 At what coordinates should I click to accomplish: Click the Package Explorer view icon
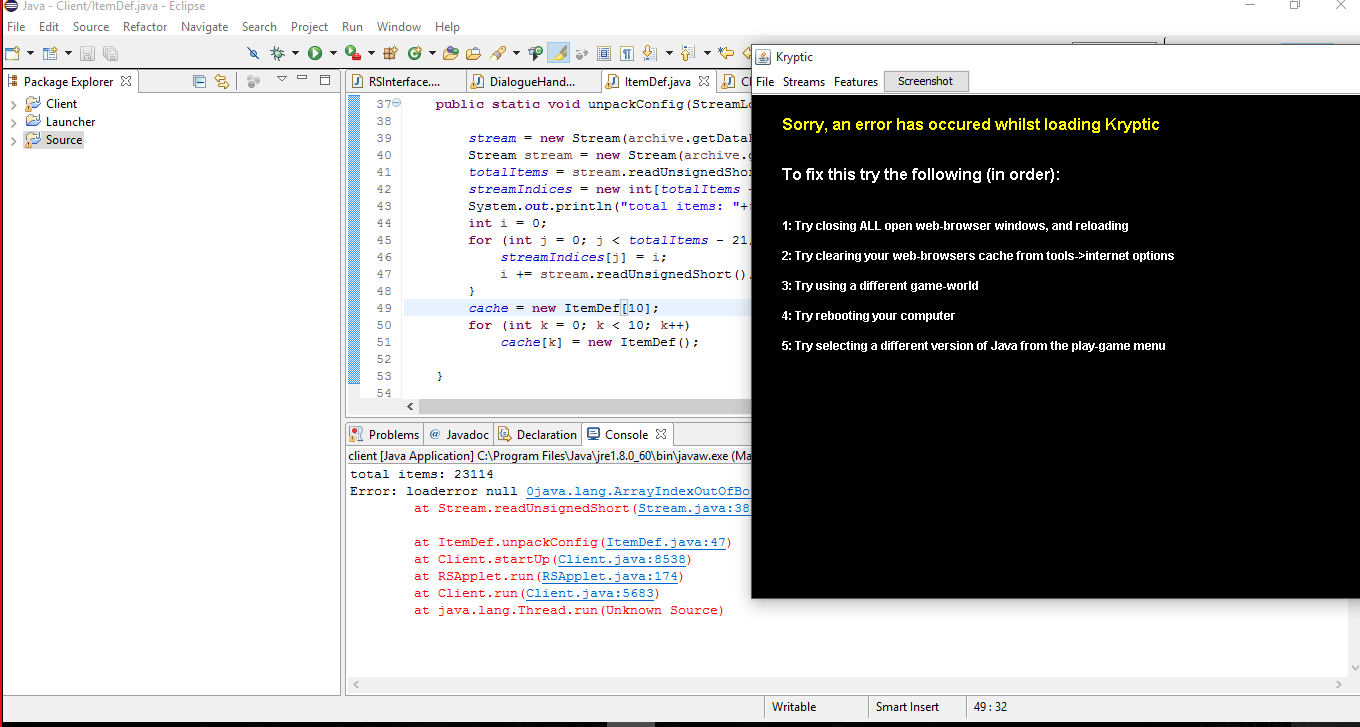13,82
